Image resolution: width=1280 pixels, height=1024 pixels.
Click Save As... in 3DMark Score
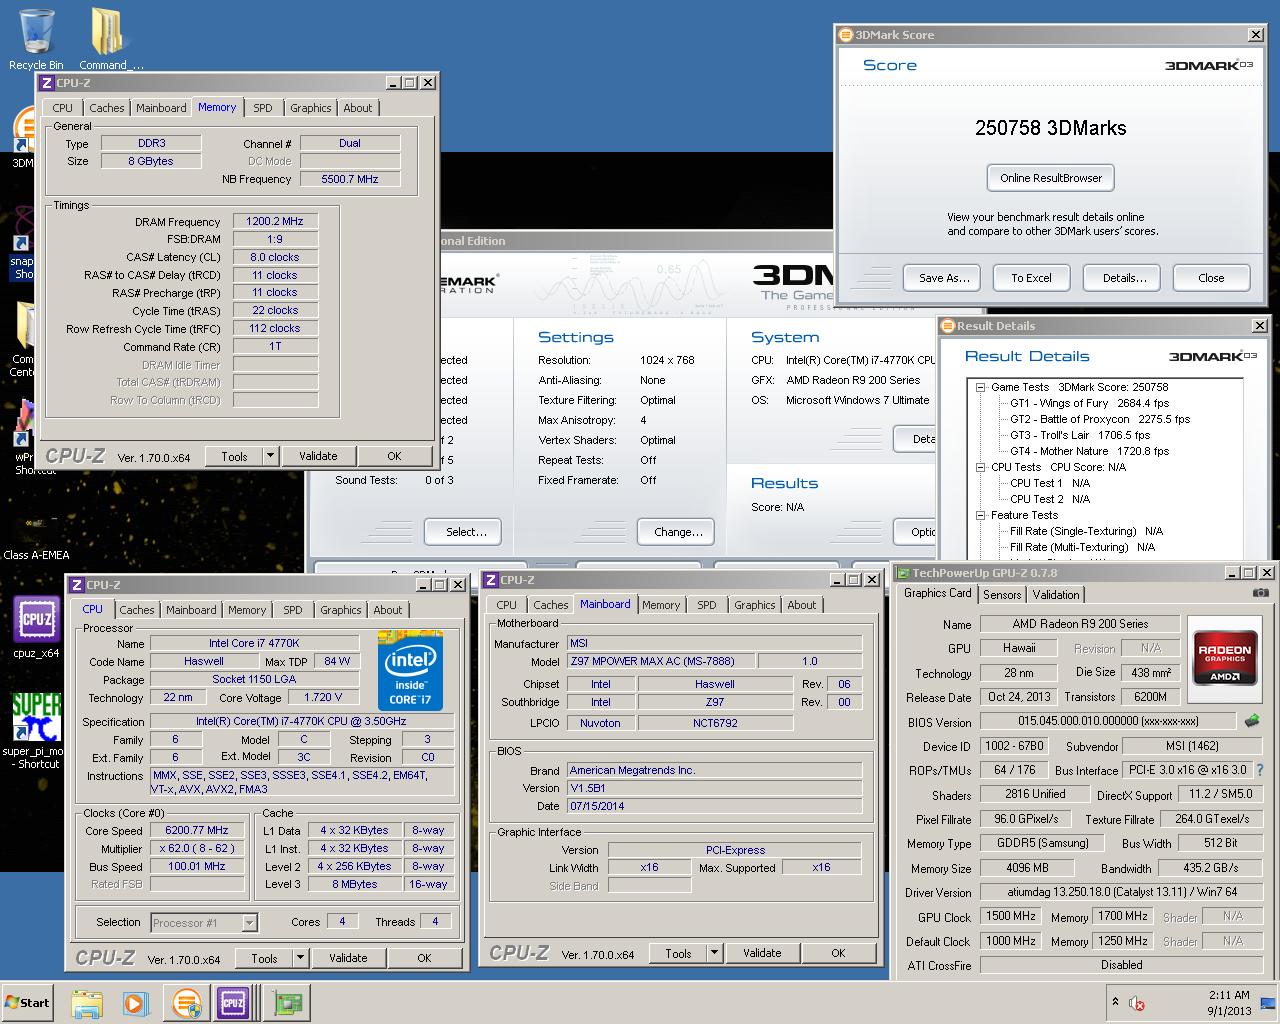(x=944, y=278)
